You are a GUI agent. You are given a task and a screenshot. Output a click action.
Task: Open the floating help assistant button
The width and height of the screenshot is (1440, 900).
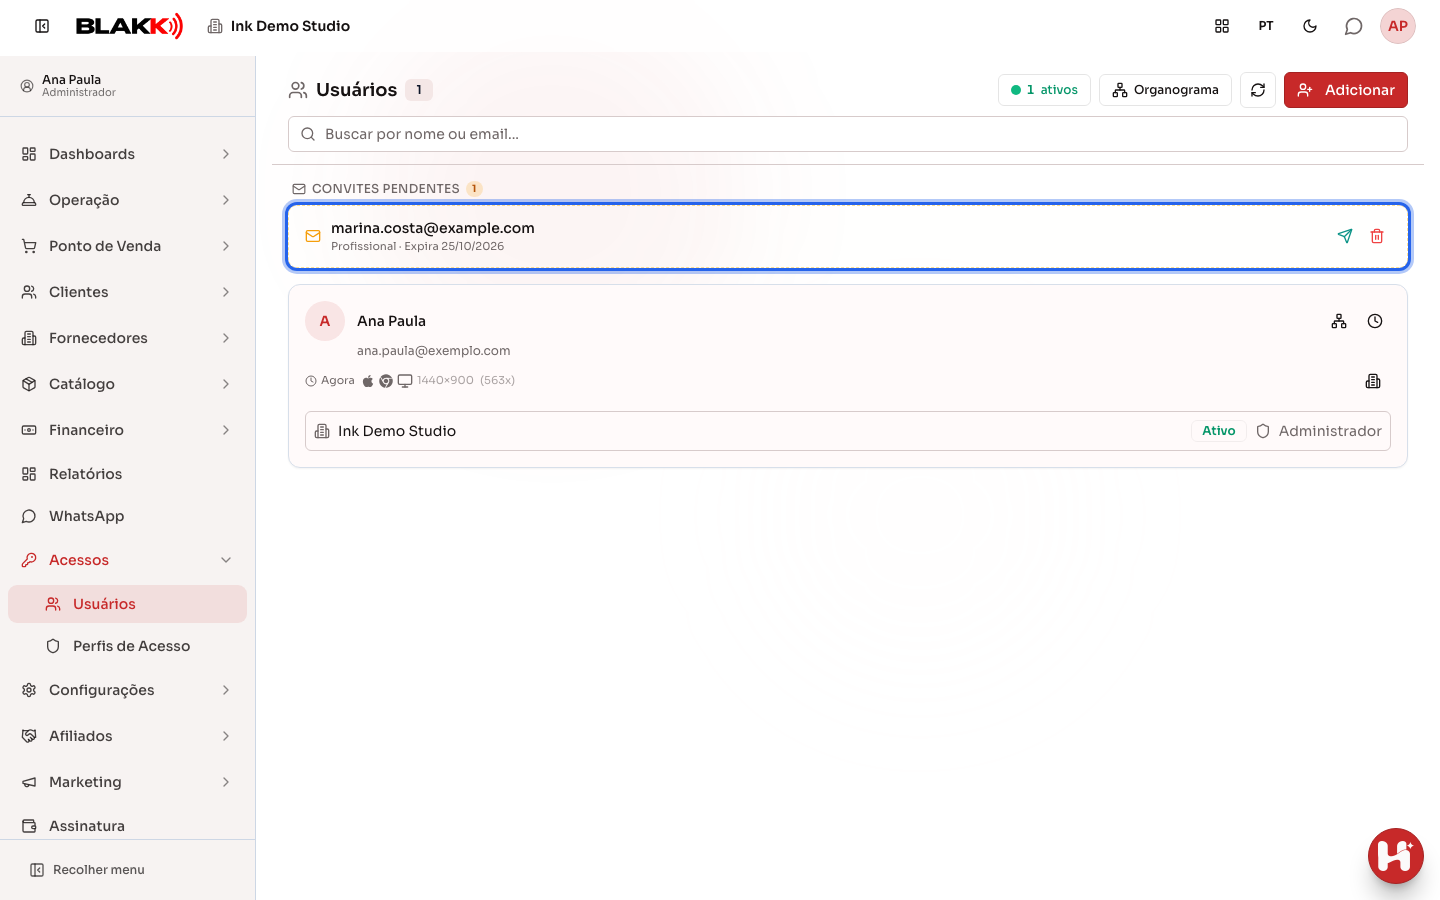pos(1396,856)
